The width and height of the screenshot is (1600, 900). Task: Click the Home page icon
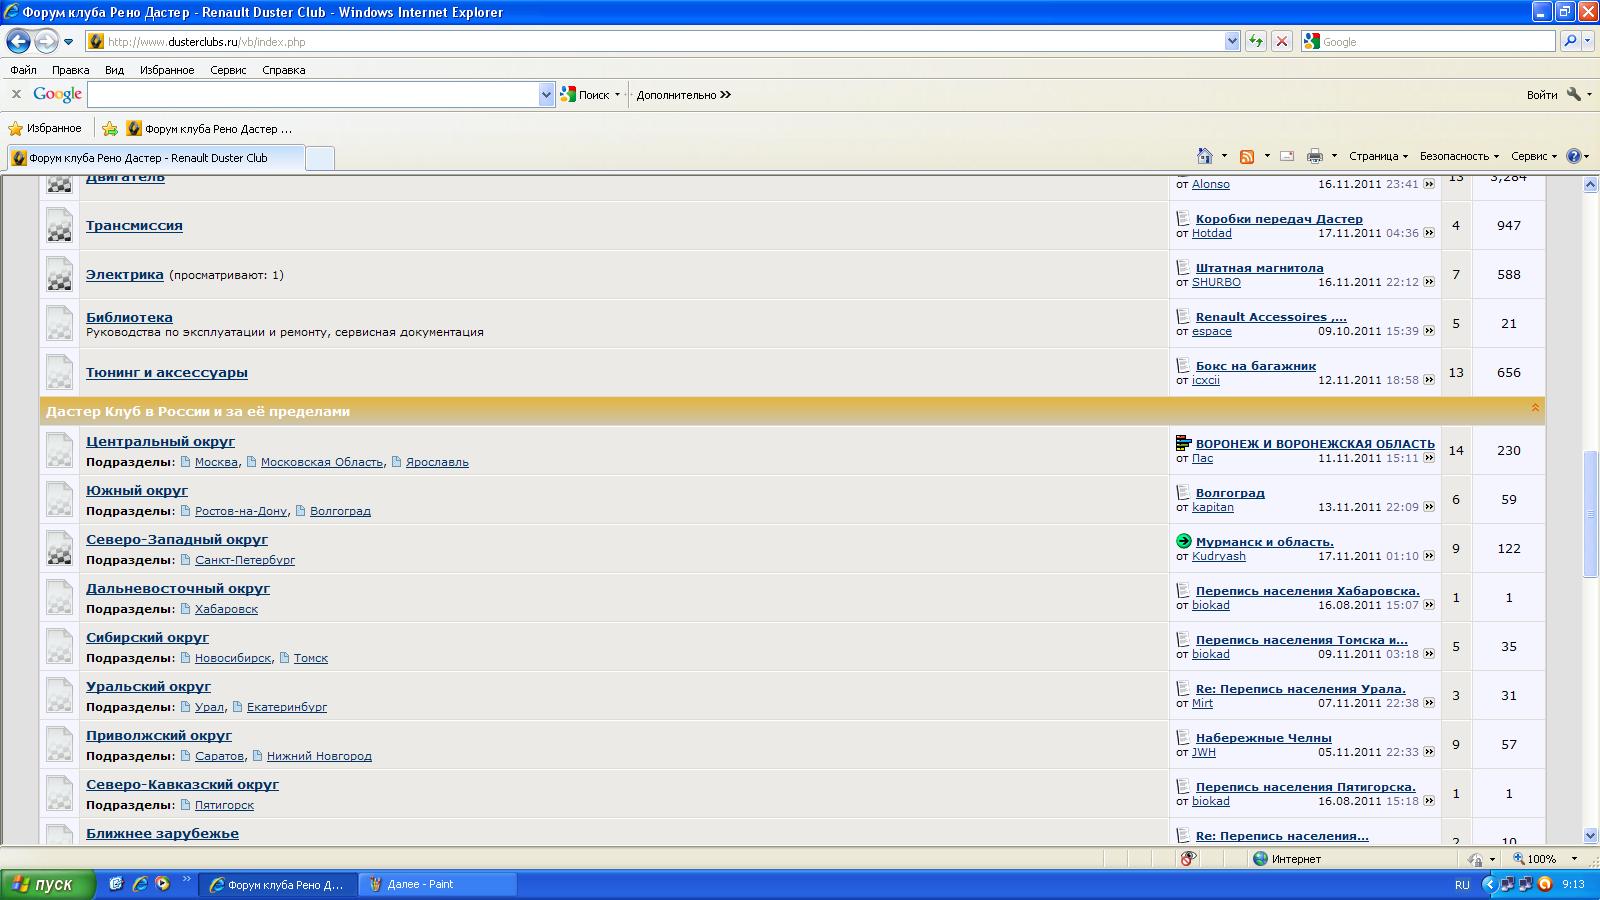pyautogui.click(x=1205, y=156)
